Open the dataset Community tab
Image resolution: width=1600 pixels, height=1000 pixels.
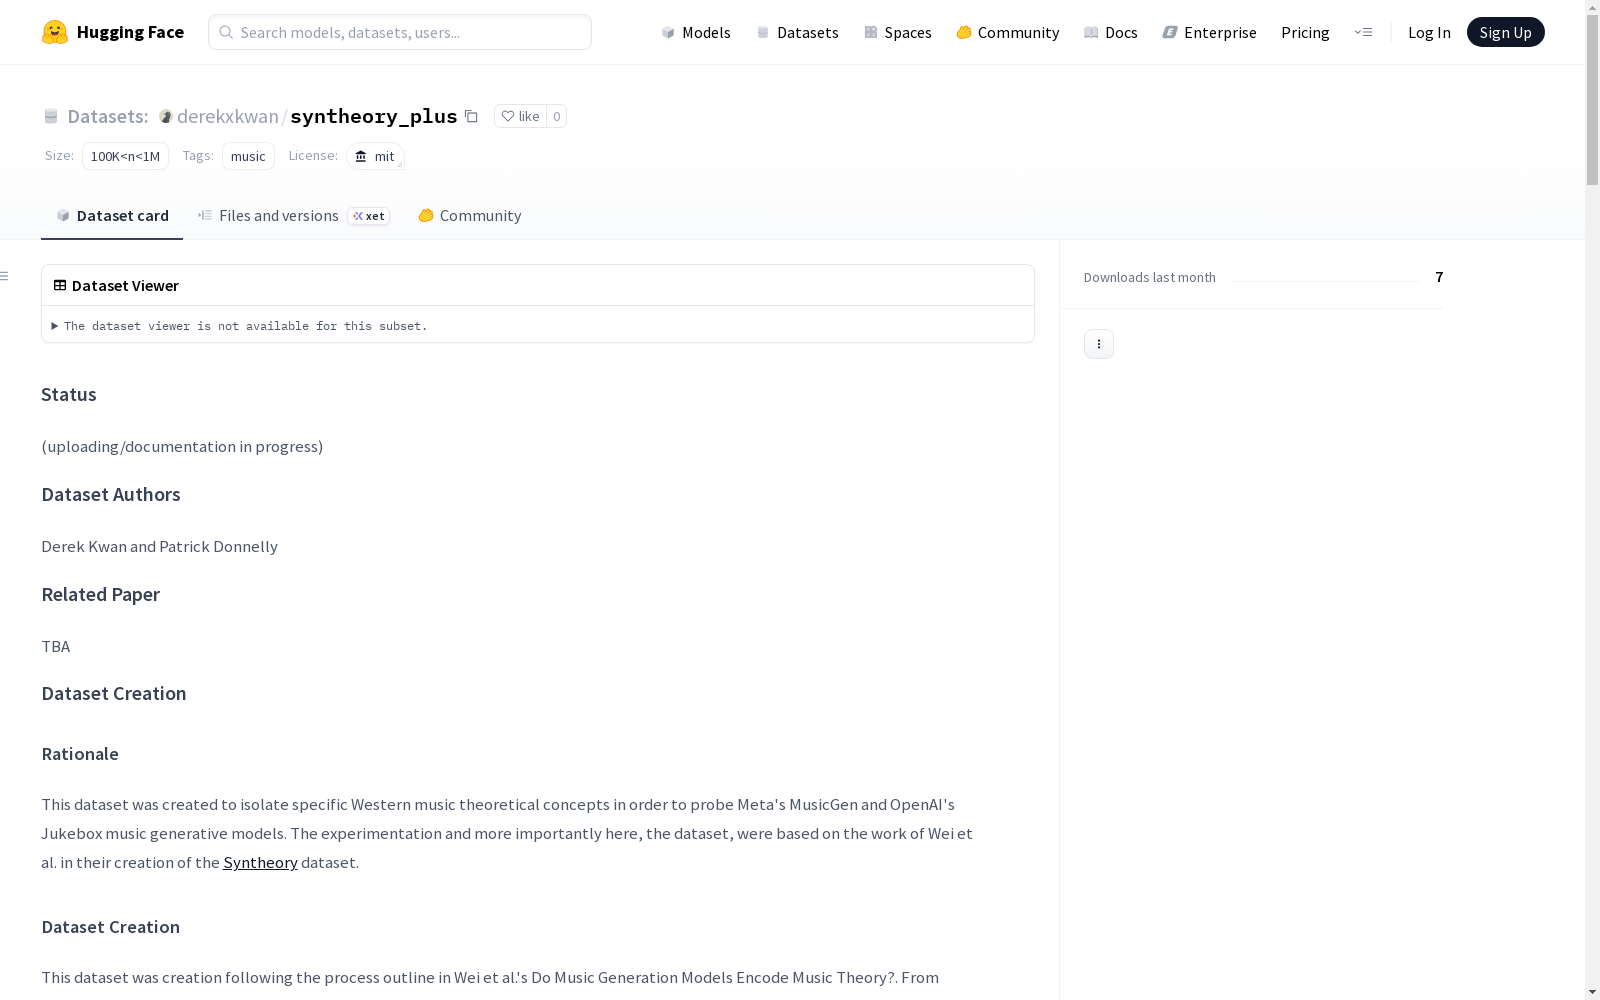[469, 216]
